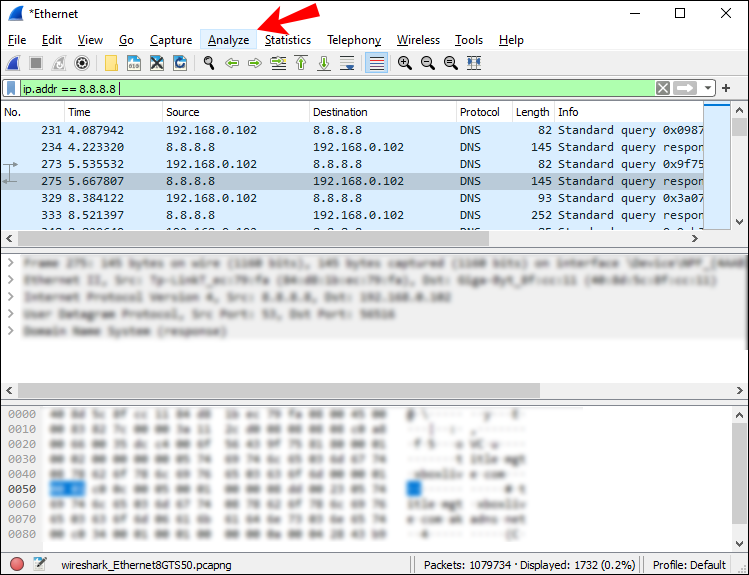Expand the Domain Name System row

[x=11, y=331]
